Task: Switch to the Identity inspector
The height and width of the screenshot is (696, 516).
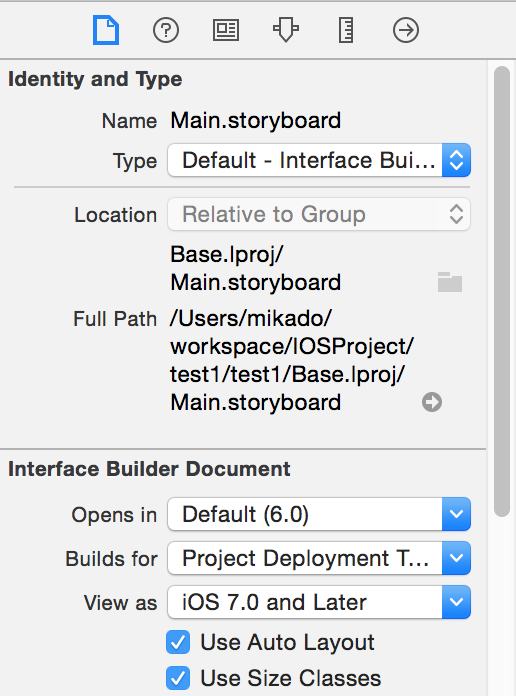Action: 226,30
